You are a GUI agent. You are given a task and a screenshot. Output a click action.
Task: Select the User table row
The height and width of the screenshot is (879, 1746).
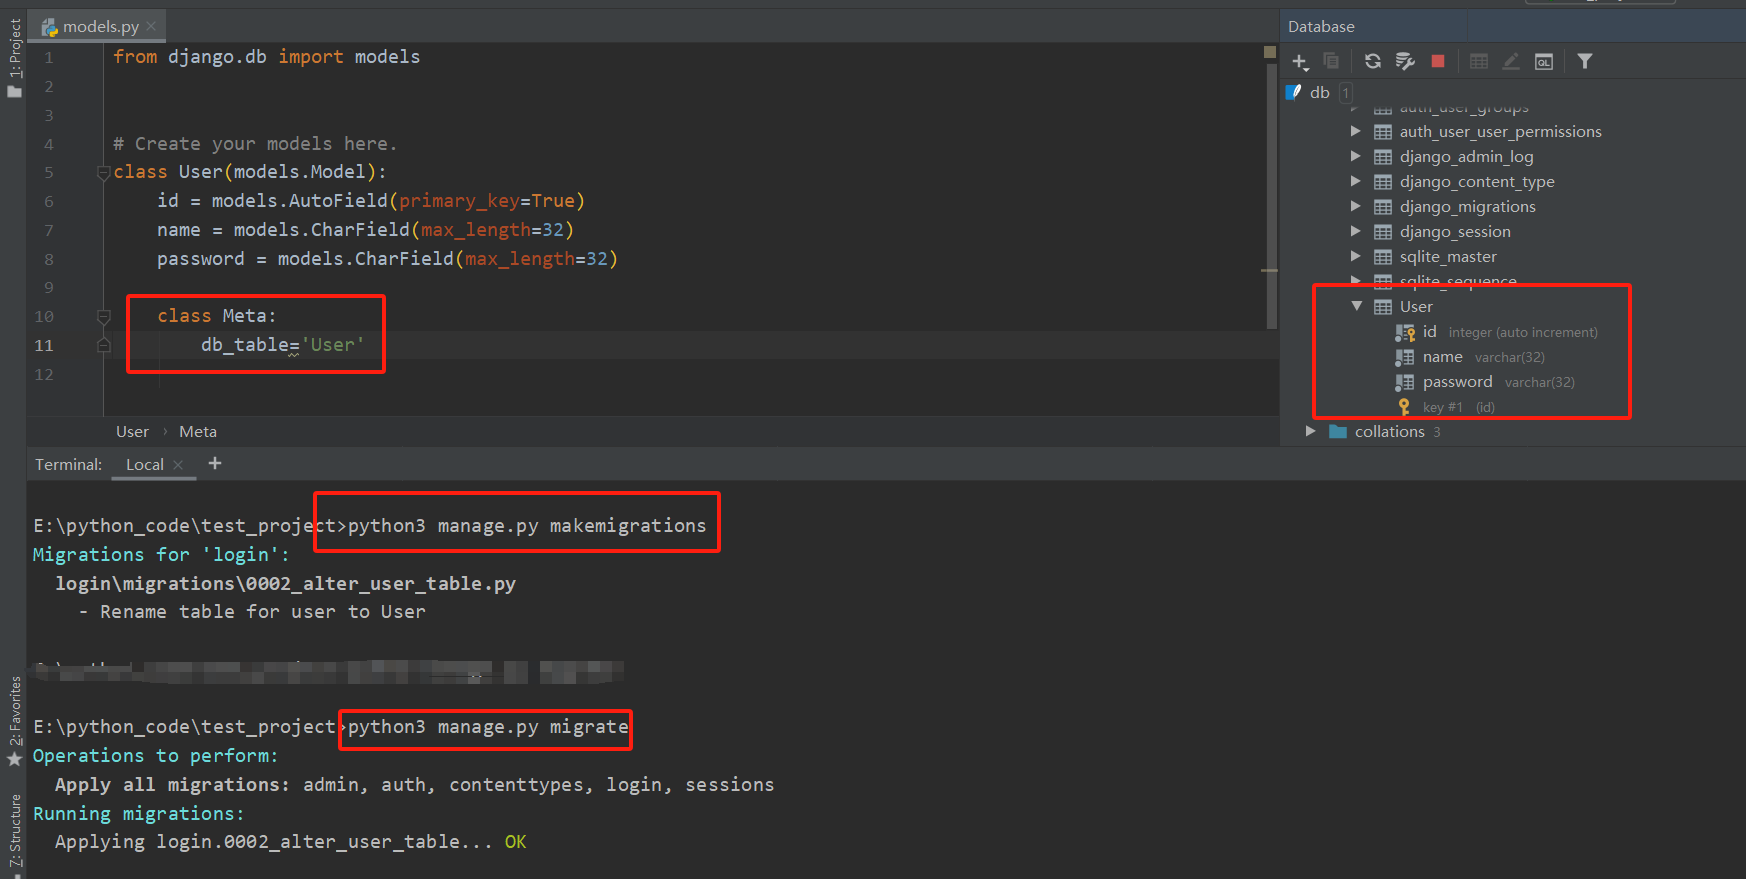tap(1512, 307)
